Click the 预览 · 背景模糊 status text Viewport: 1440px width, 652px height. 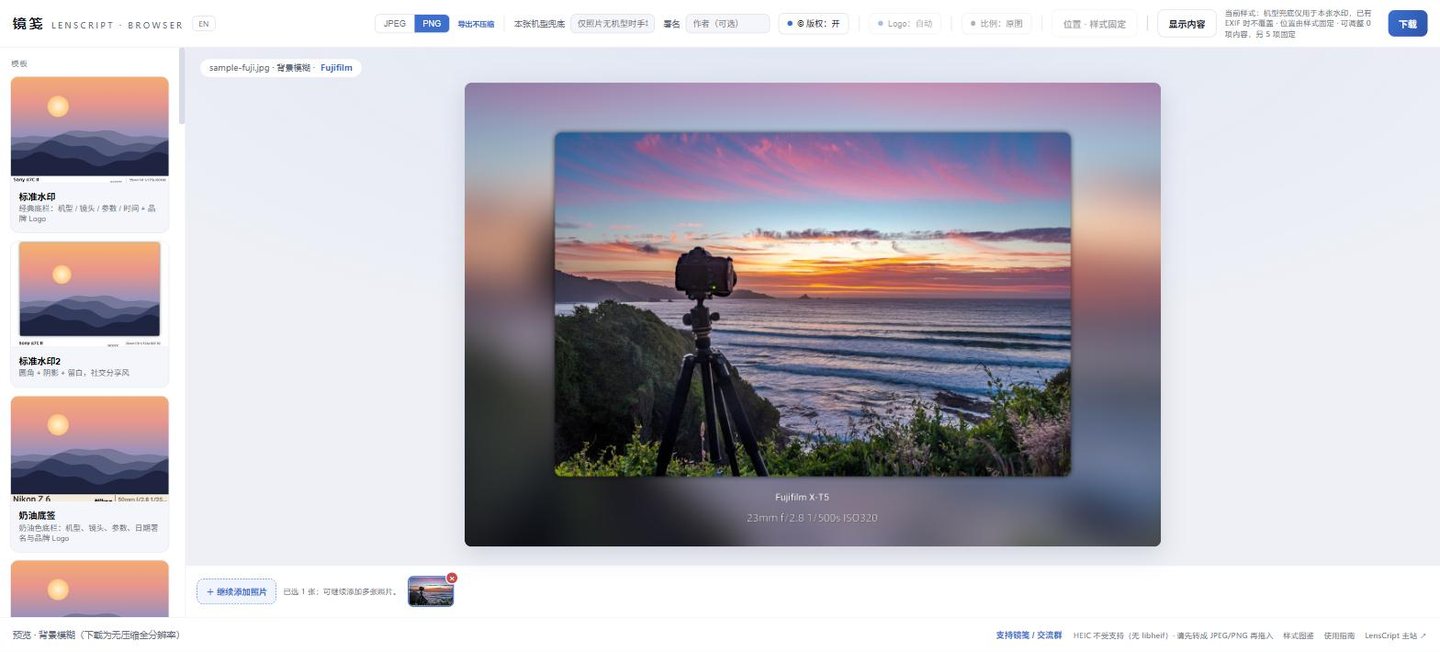tap(96, 635)
